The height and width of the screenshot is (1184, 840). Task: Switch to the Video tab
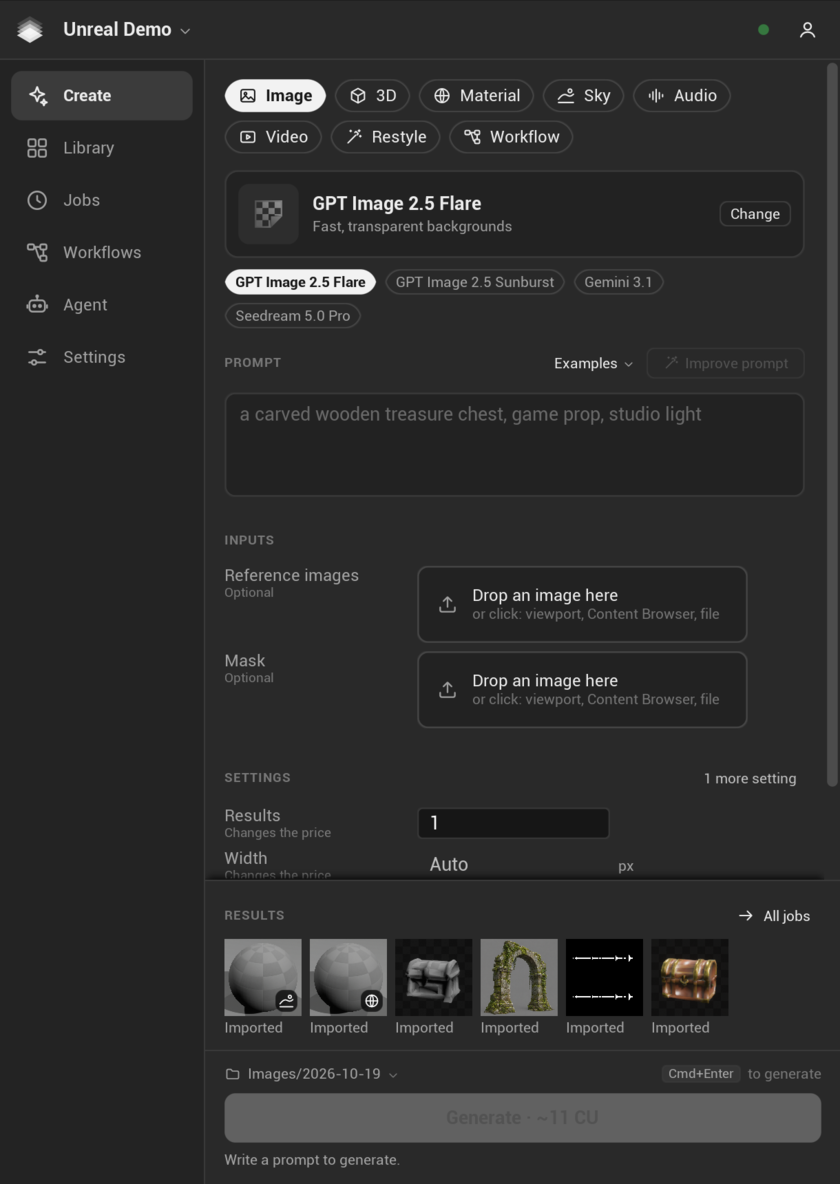click(x=273, y=137)
